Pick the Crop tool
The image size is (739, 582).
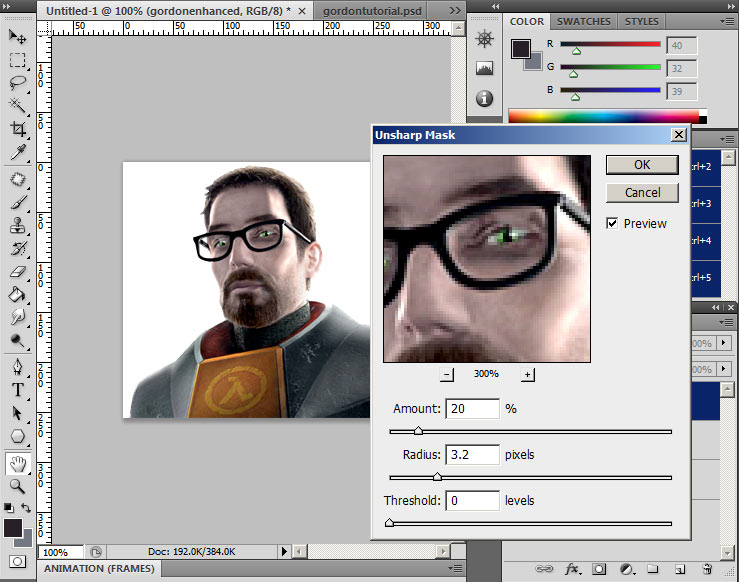[17, 129]
